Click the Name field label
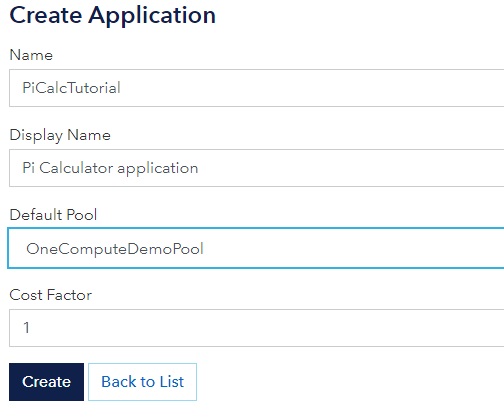The height and width of the screenshot is (417, 504). (x=31, y=55)
